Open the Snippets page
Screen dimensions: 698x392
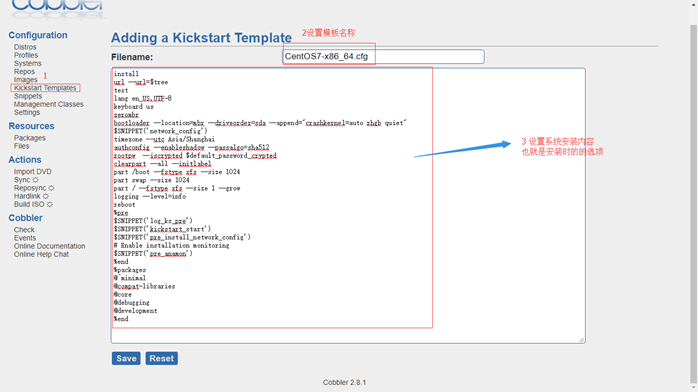28,96
